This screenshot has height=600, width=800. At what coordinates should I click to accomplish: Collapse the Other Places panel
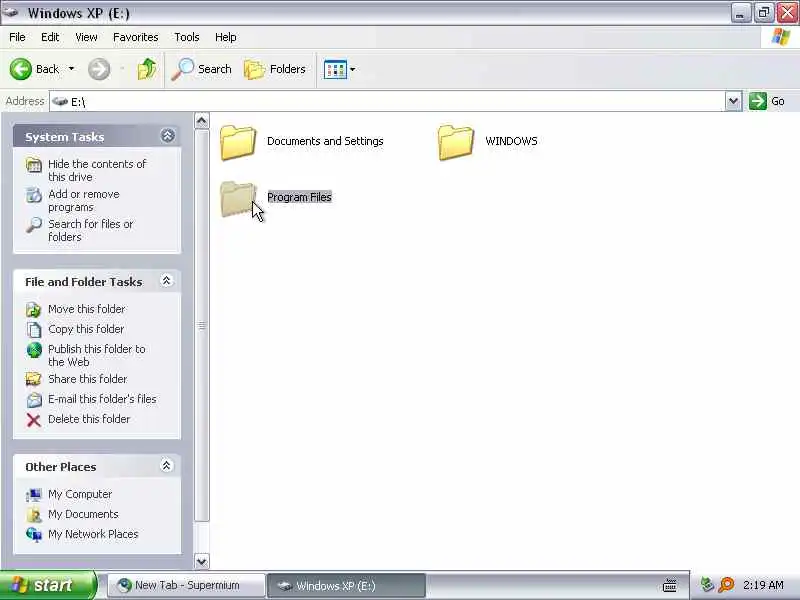coord(166,465)
